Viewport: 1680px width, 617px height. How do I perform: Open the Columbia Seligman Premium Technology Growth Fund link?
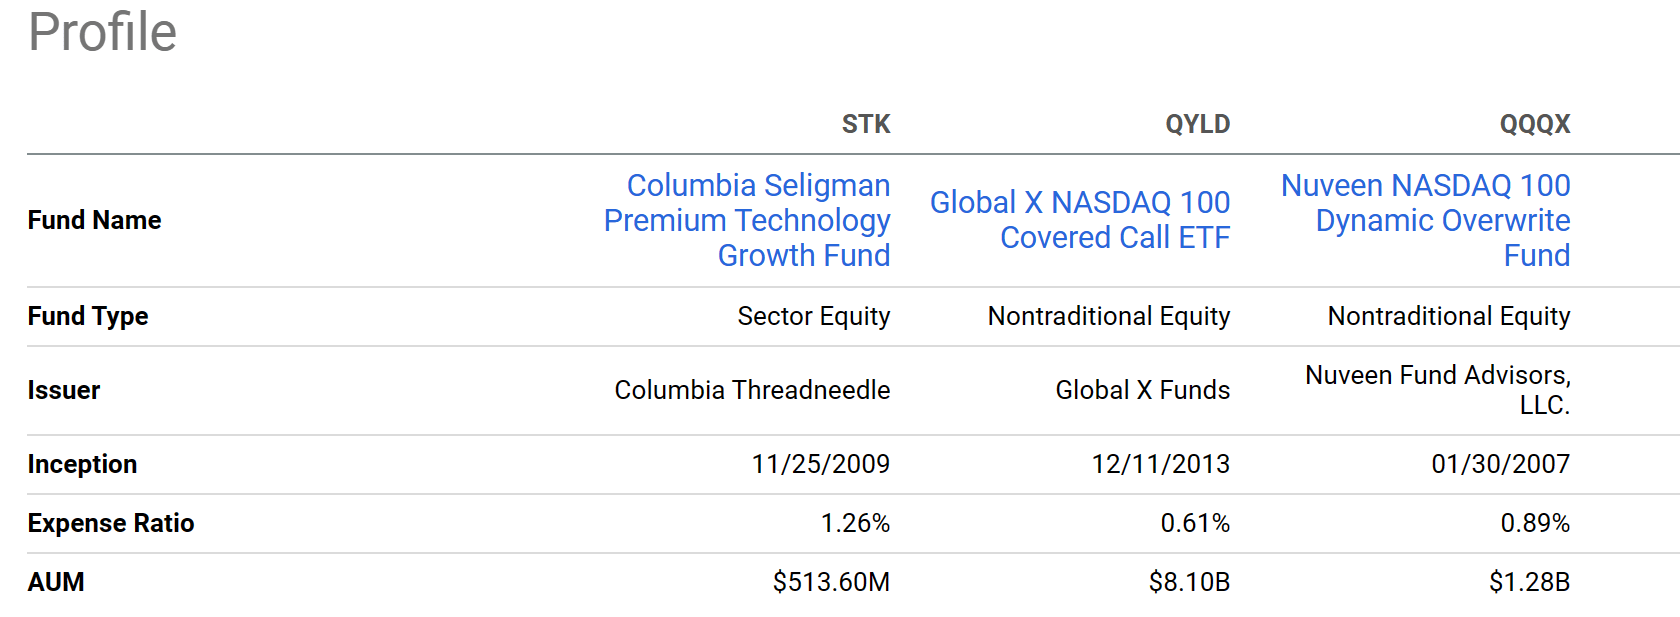pyautogui.click(x=747, y=220)
